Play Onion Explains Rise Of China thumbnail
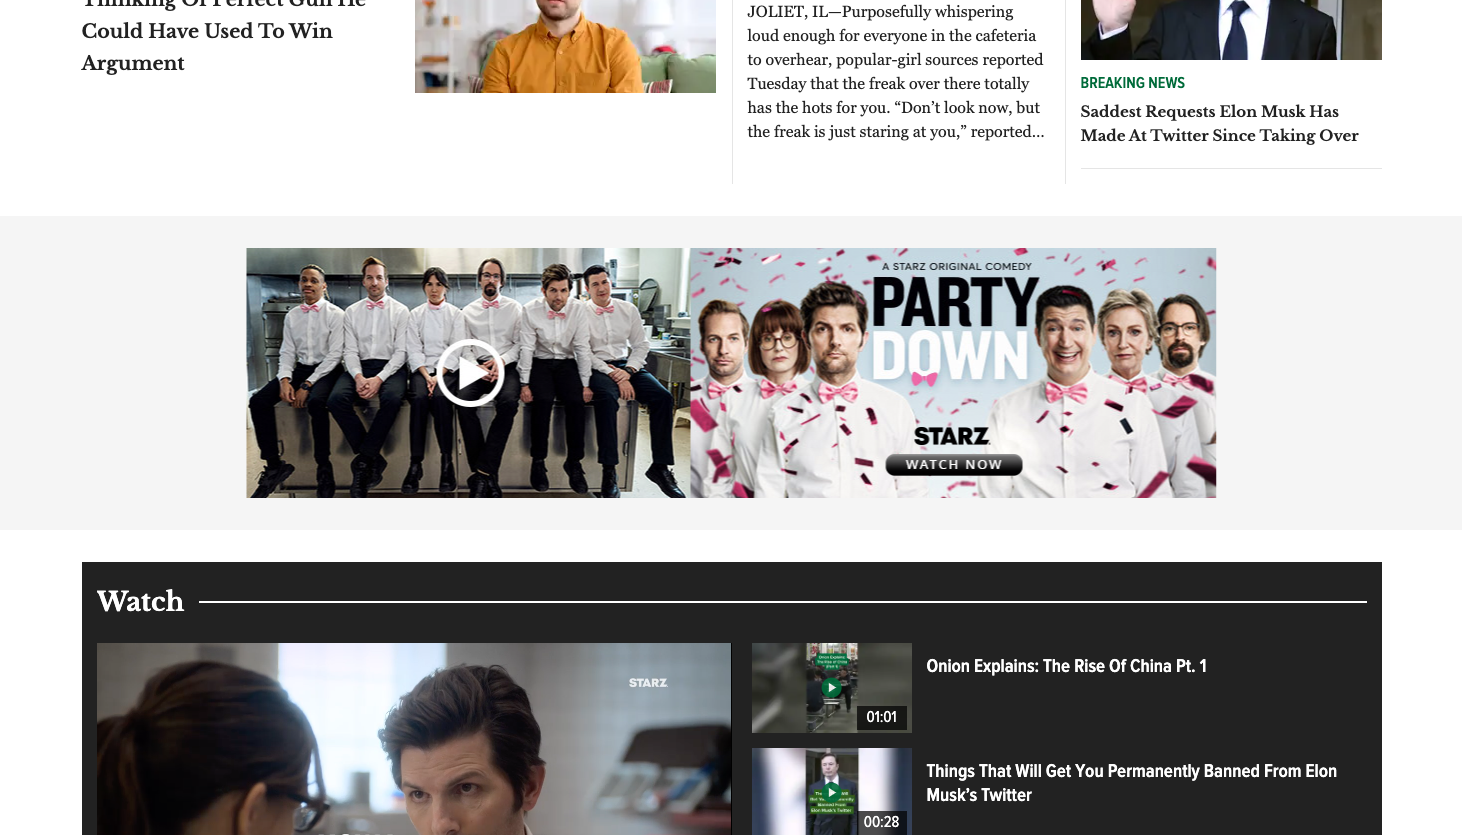This screenshot has width=1462, height=835. click(x=831, y=688)
